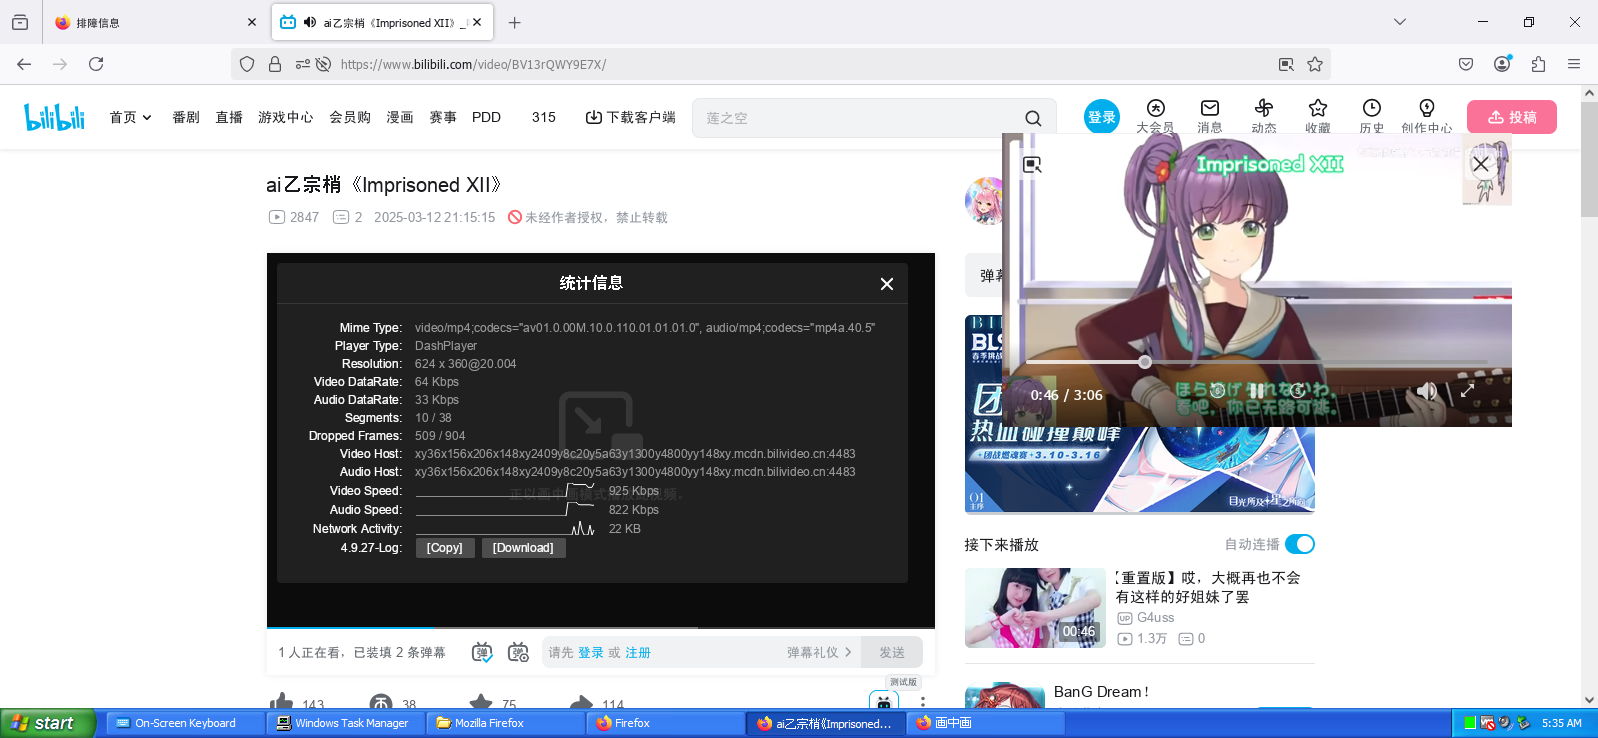Viewport: 1598px width, 738px height.
Task: Open the Windows start button
Action: (48, 723)
